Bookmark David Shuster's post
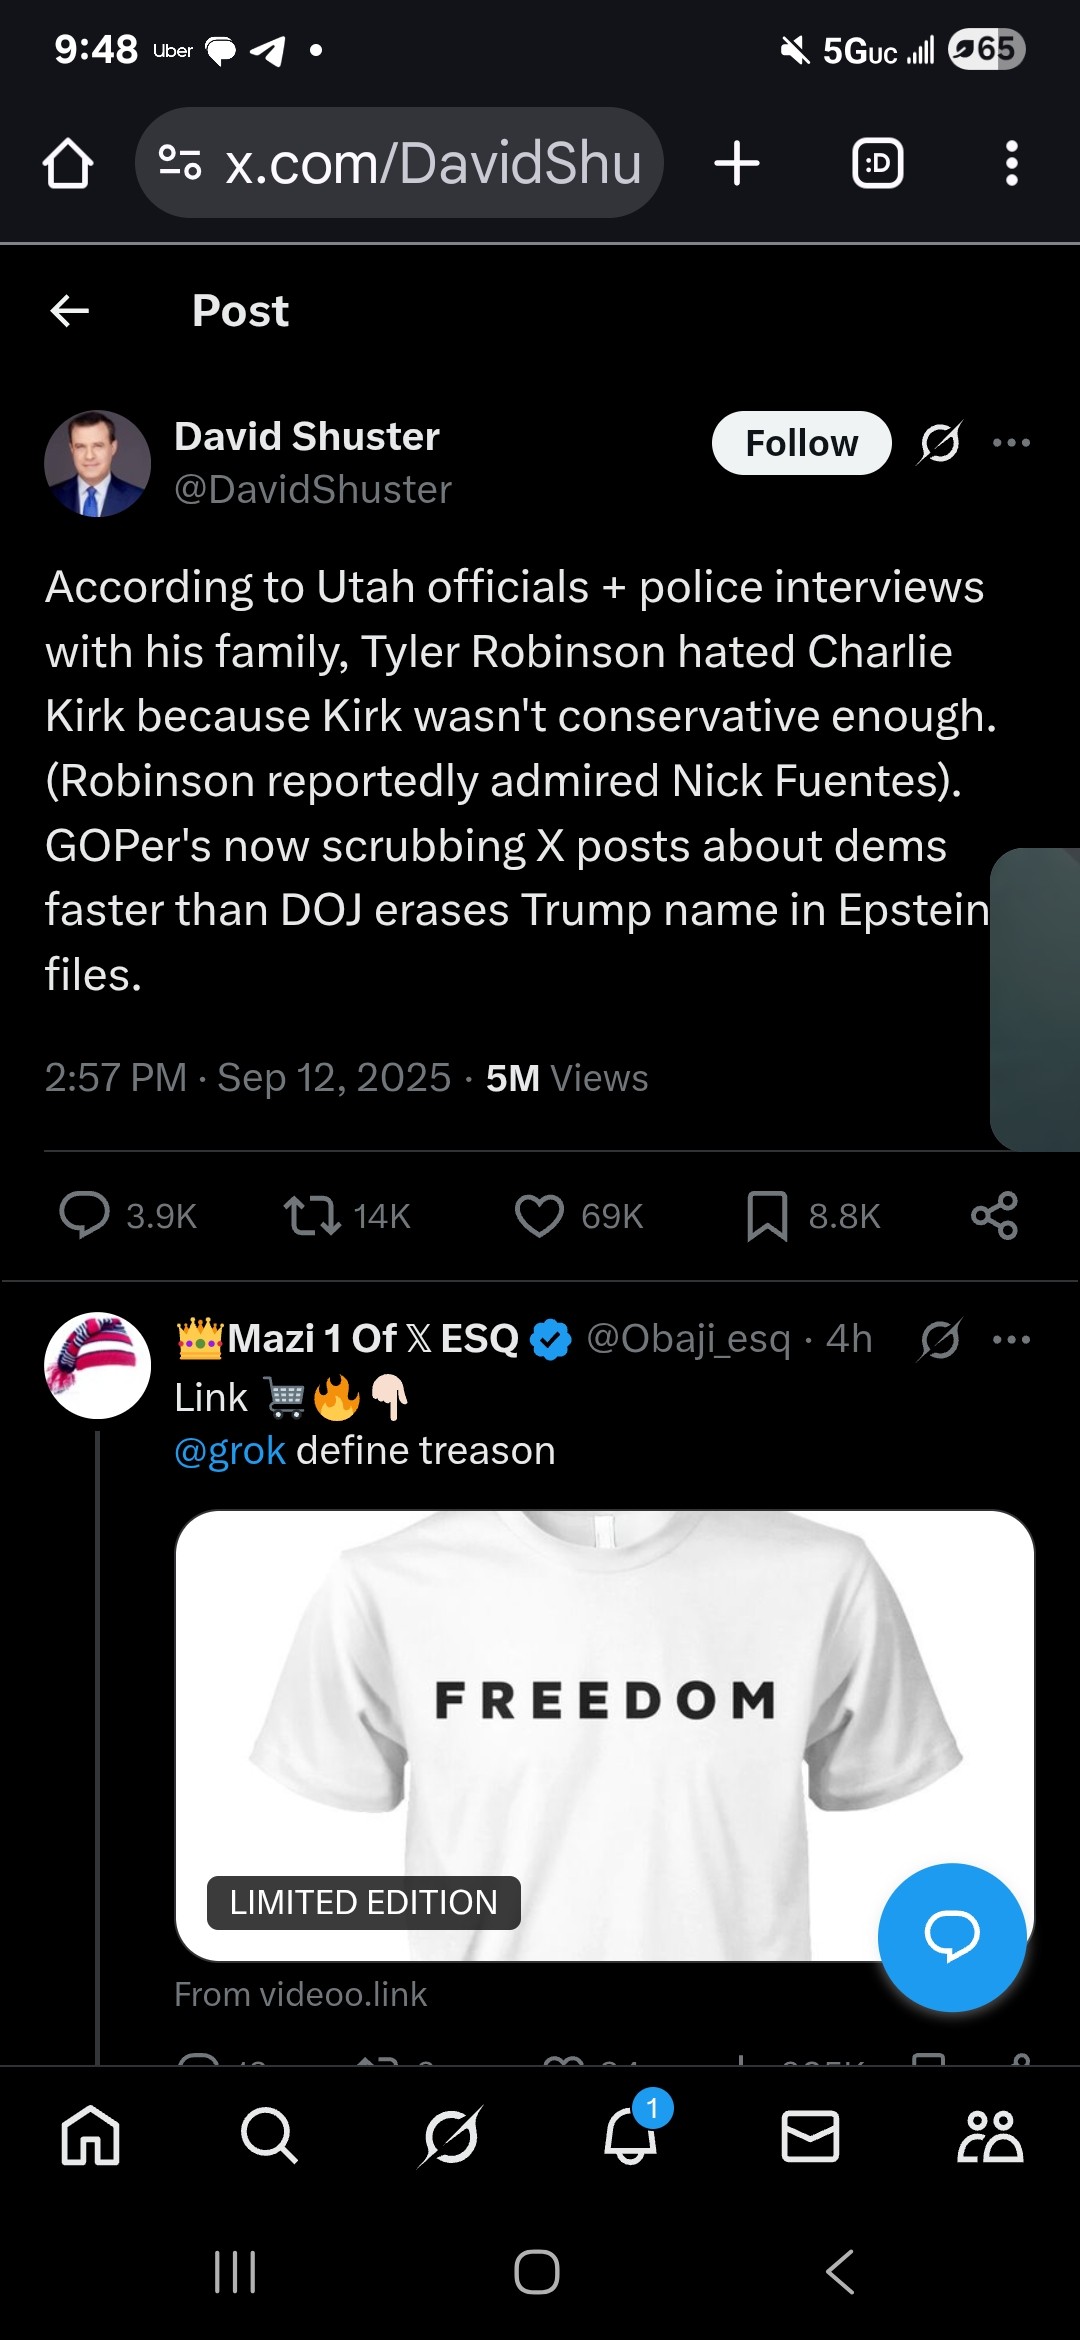 click(767, 1216)
